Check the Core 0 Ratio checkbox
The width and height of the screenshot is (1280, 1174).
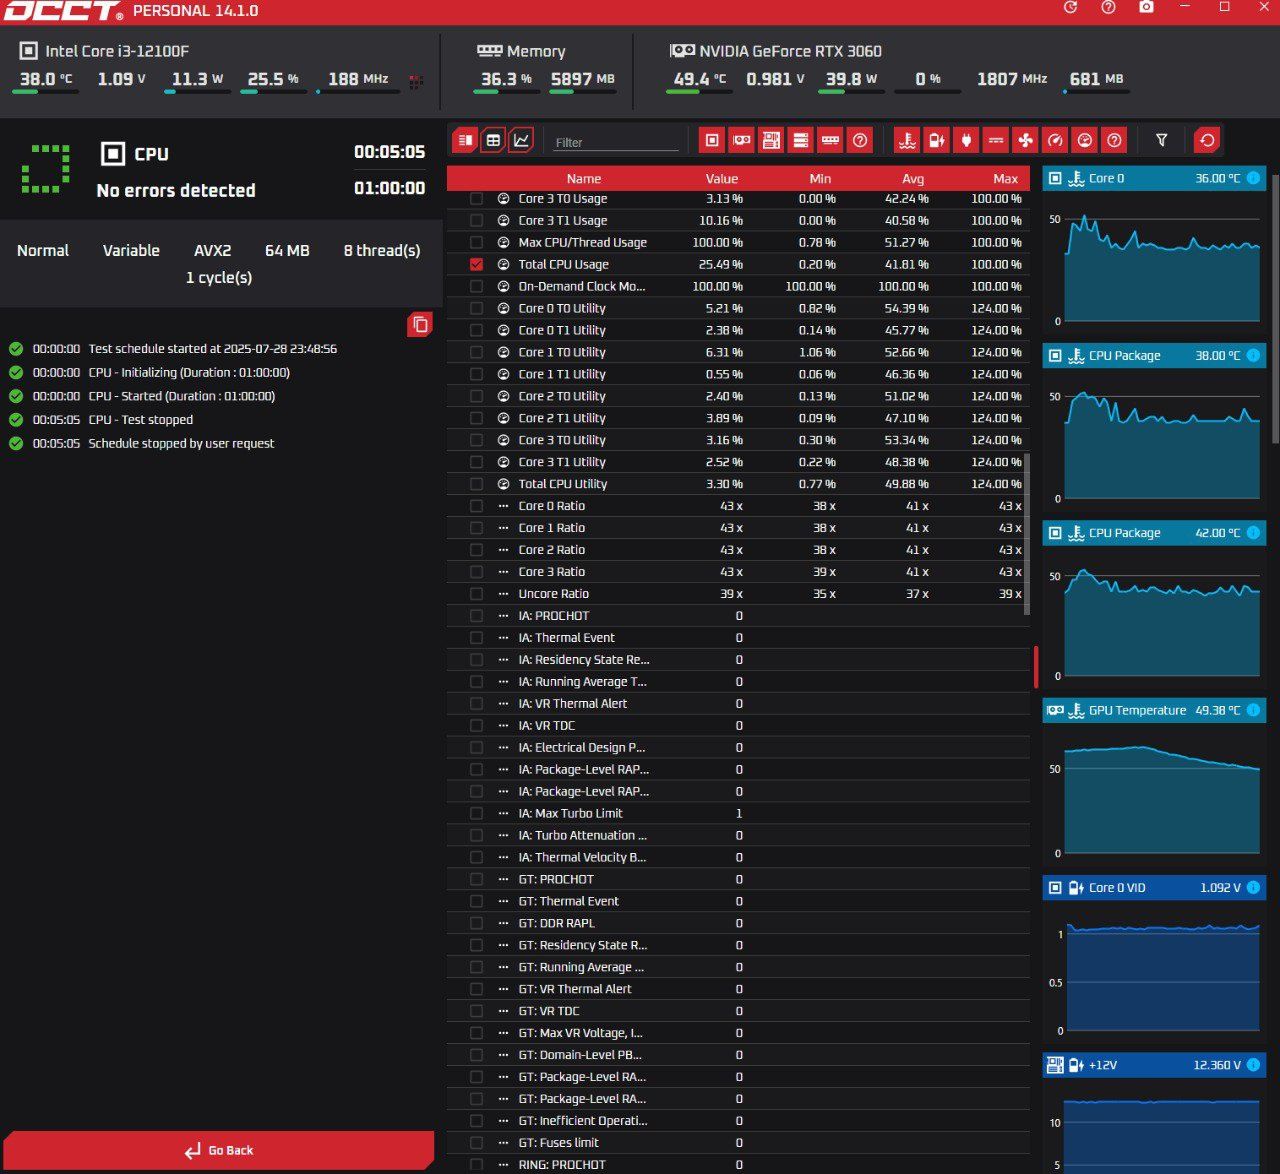tap(476, 506)
